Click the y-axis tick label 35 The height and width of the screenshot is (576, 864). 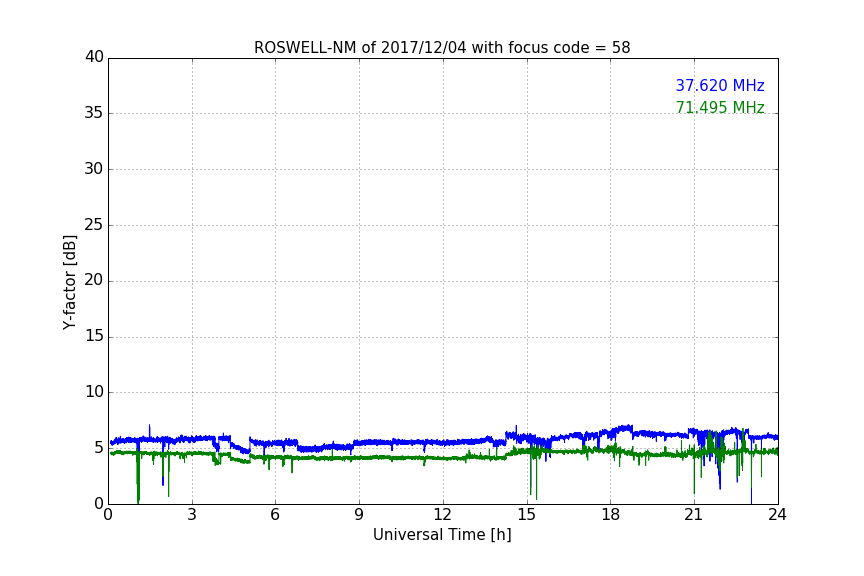[x=94, y=113]
